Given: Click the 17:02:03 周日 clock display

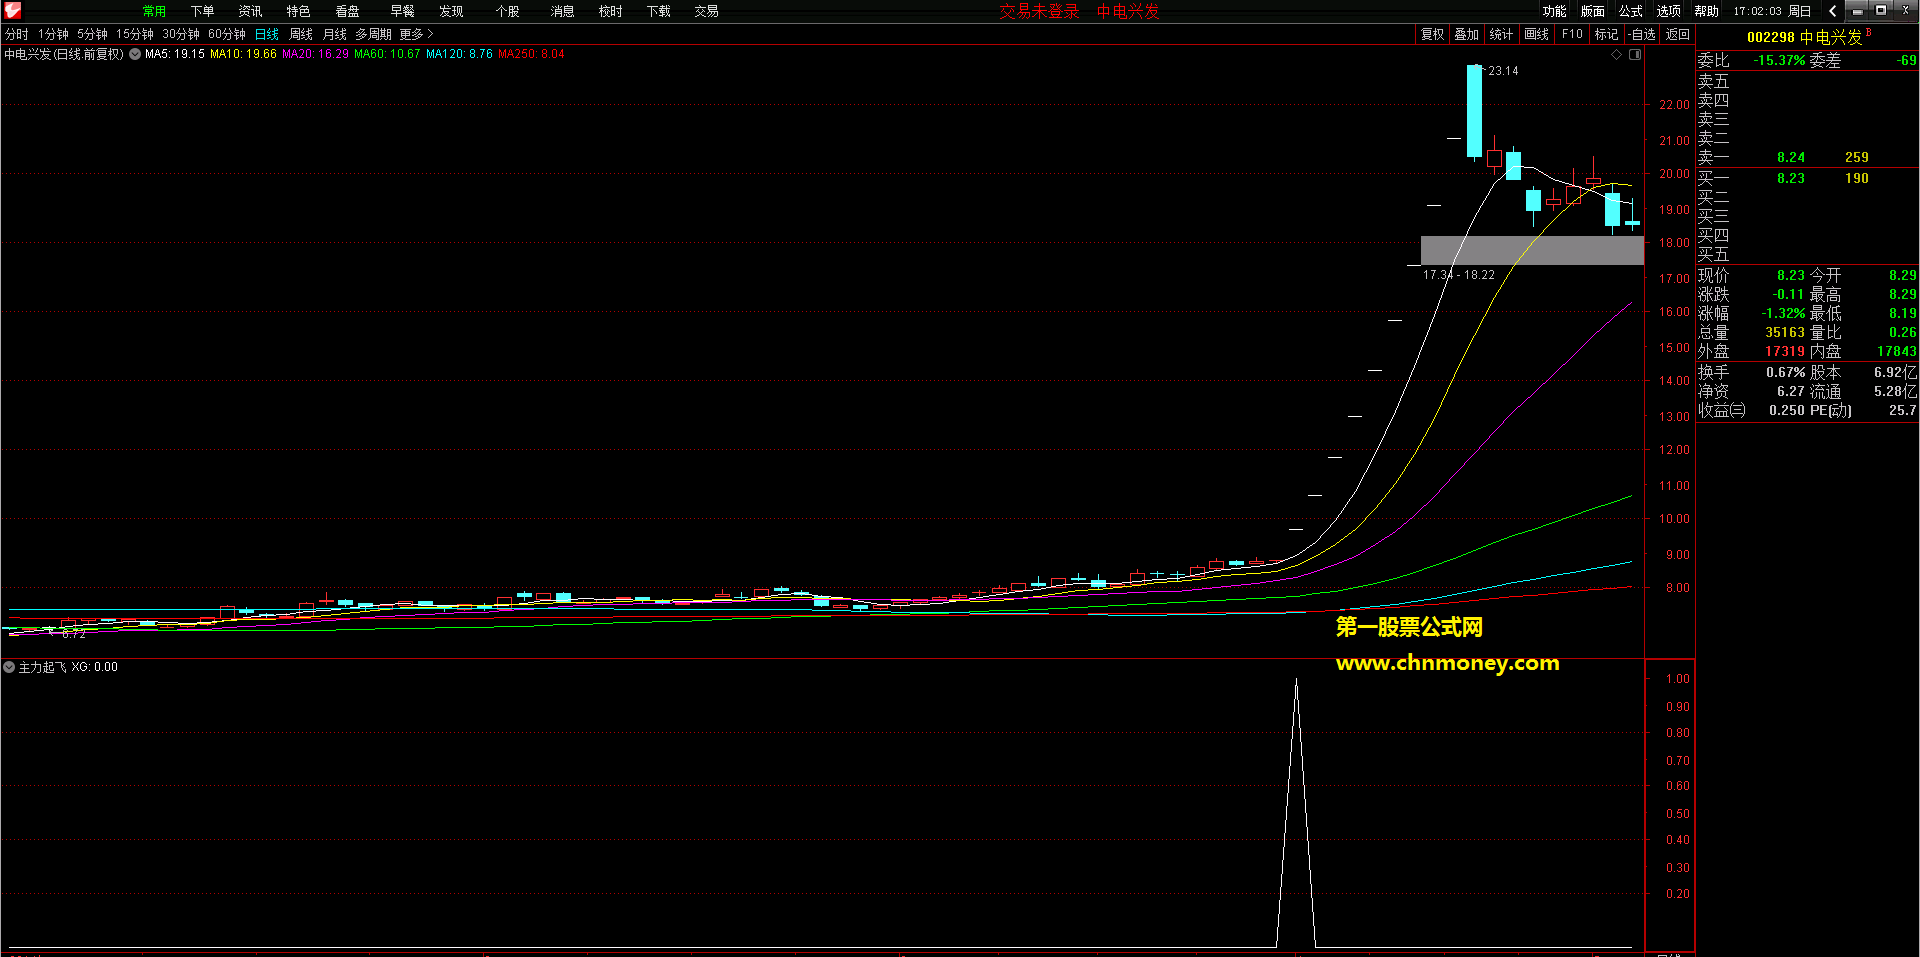Looking at the screenshot, I should point(1772,11).
